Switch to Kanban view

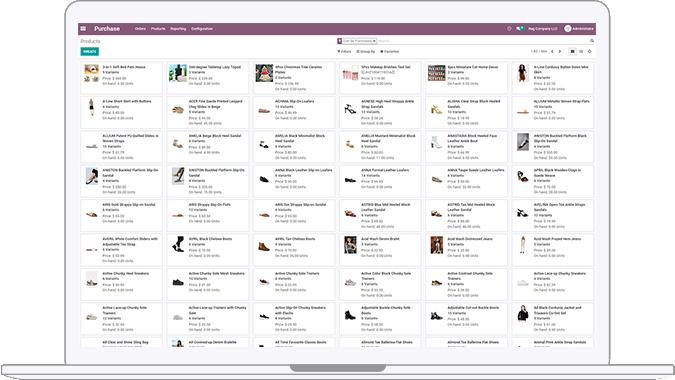pos(572,52)
